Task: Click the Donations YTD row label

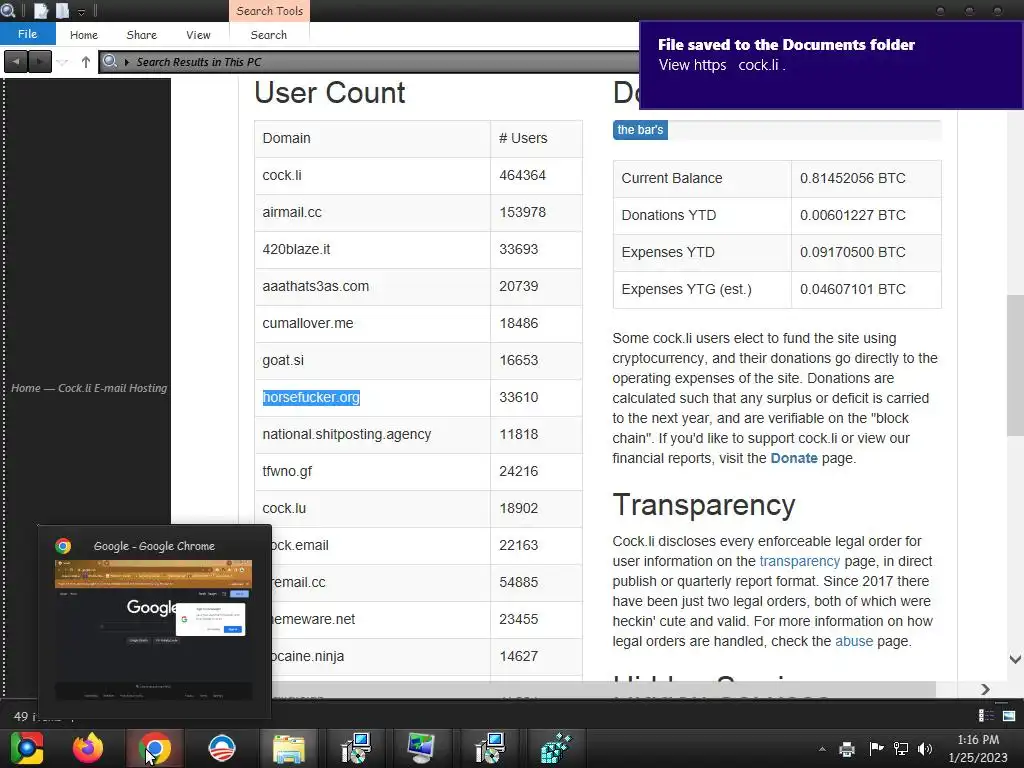Action: click(669, 215)
